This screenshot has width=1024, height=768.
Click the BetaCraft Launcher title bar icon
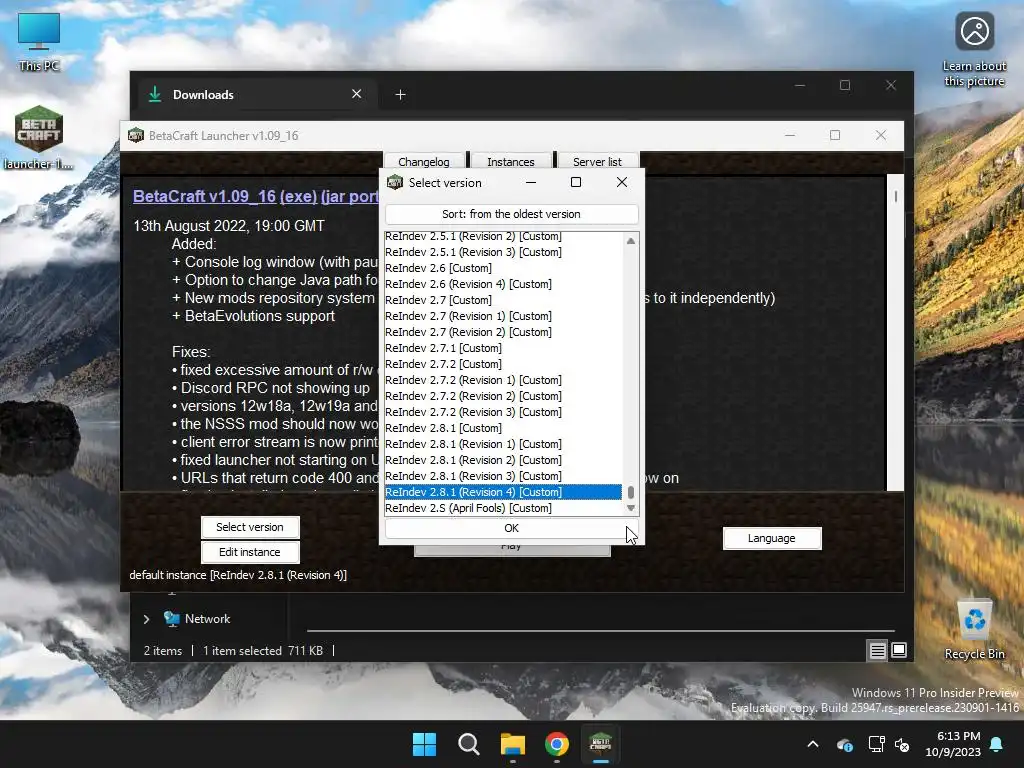pos(136,135)
